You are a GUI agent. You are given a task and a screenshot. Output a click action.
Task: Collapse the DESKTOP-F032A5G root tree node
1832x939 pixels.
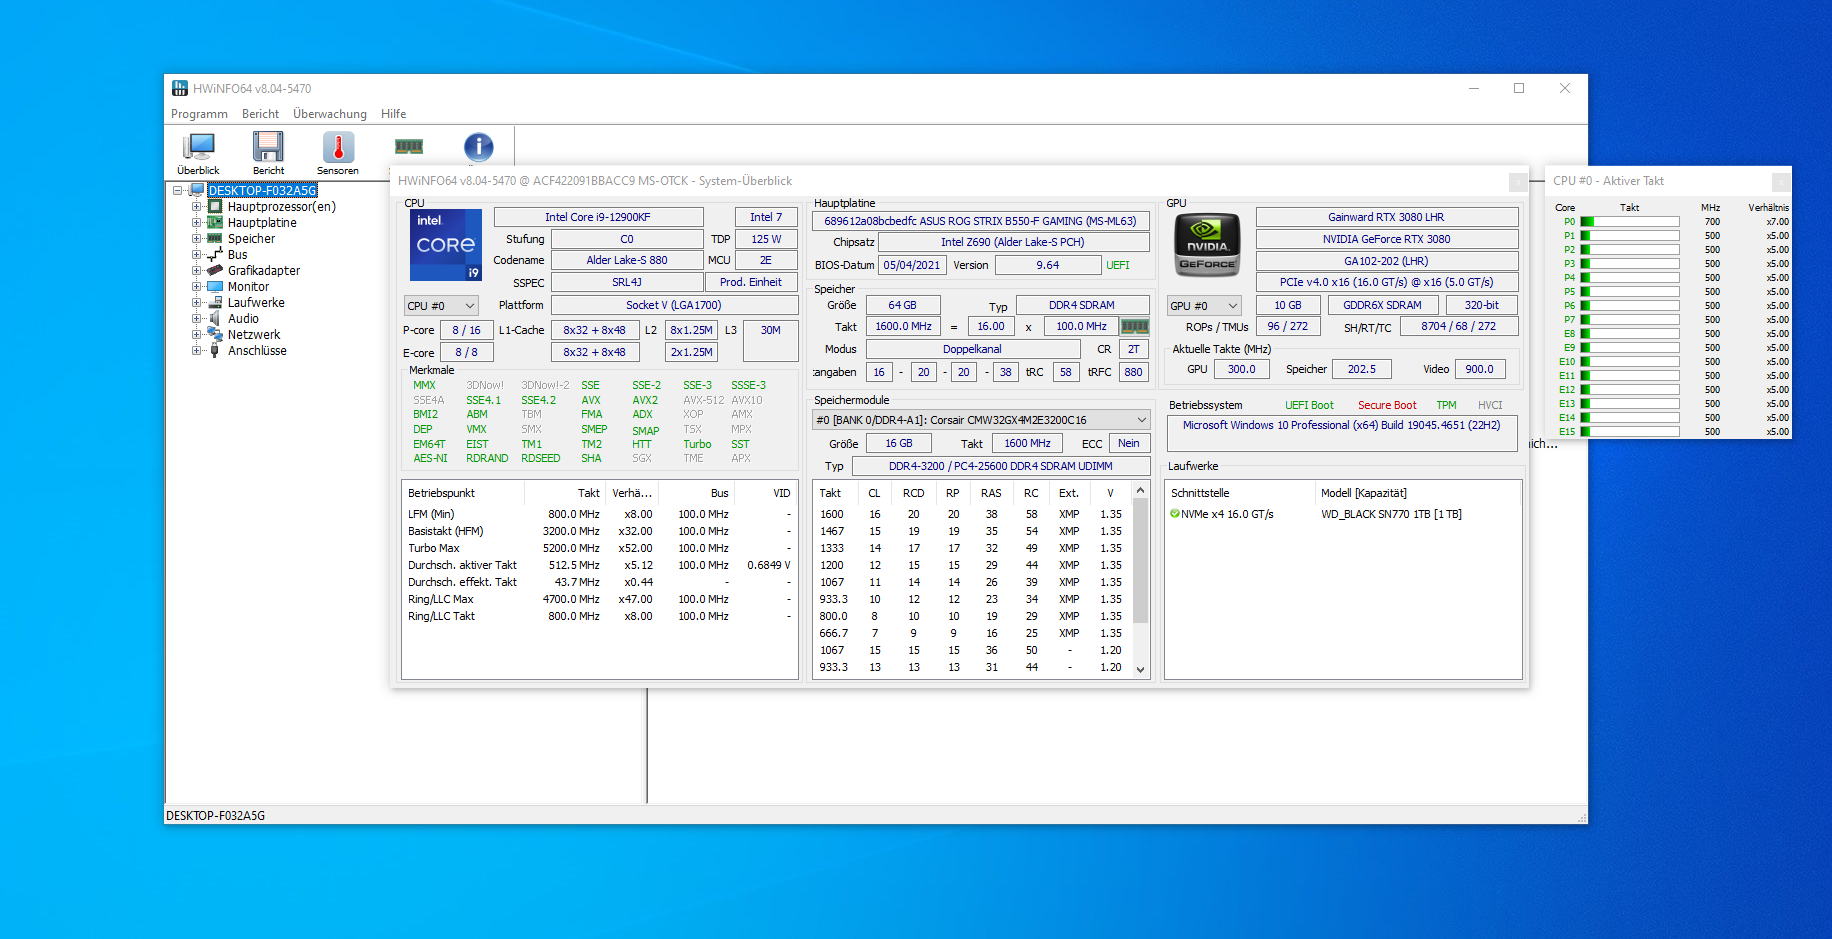coord(178,190)
